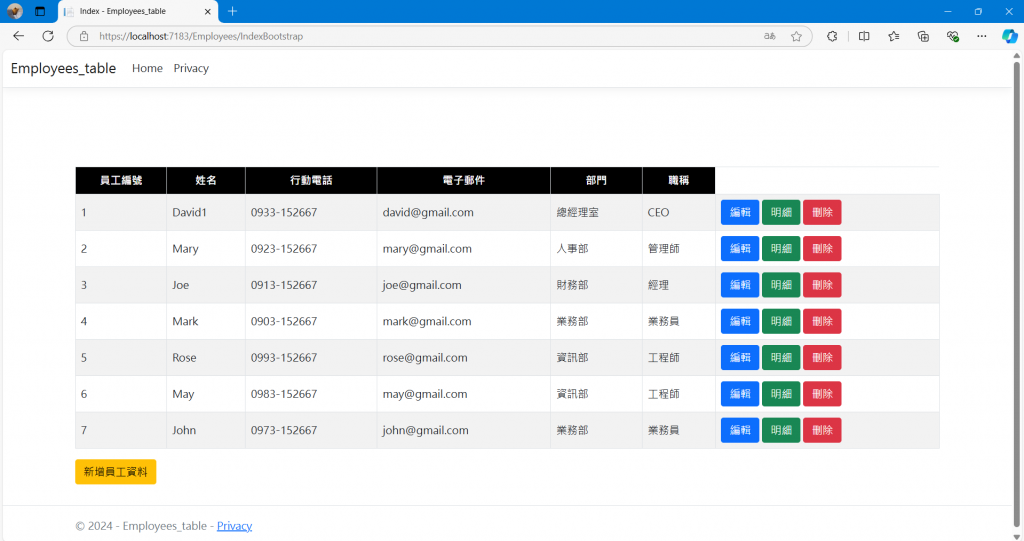Viewport: 1024px width, 541px height.
Task: Select the david@gmail.com email cell
Action: point(464,212)
